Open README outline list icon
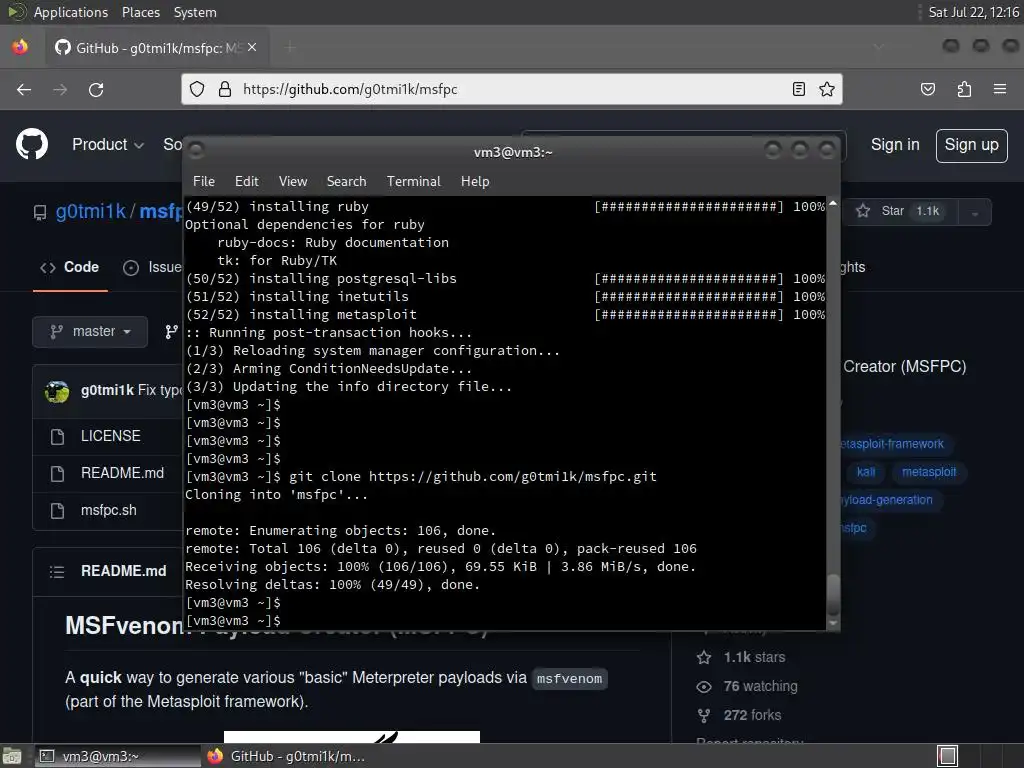 (x=57, y=571)
